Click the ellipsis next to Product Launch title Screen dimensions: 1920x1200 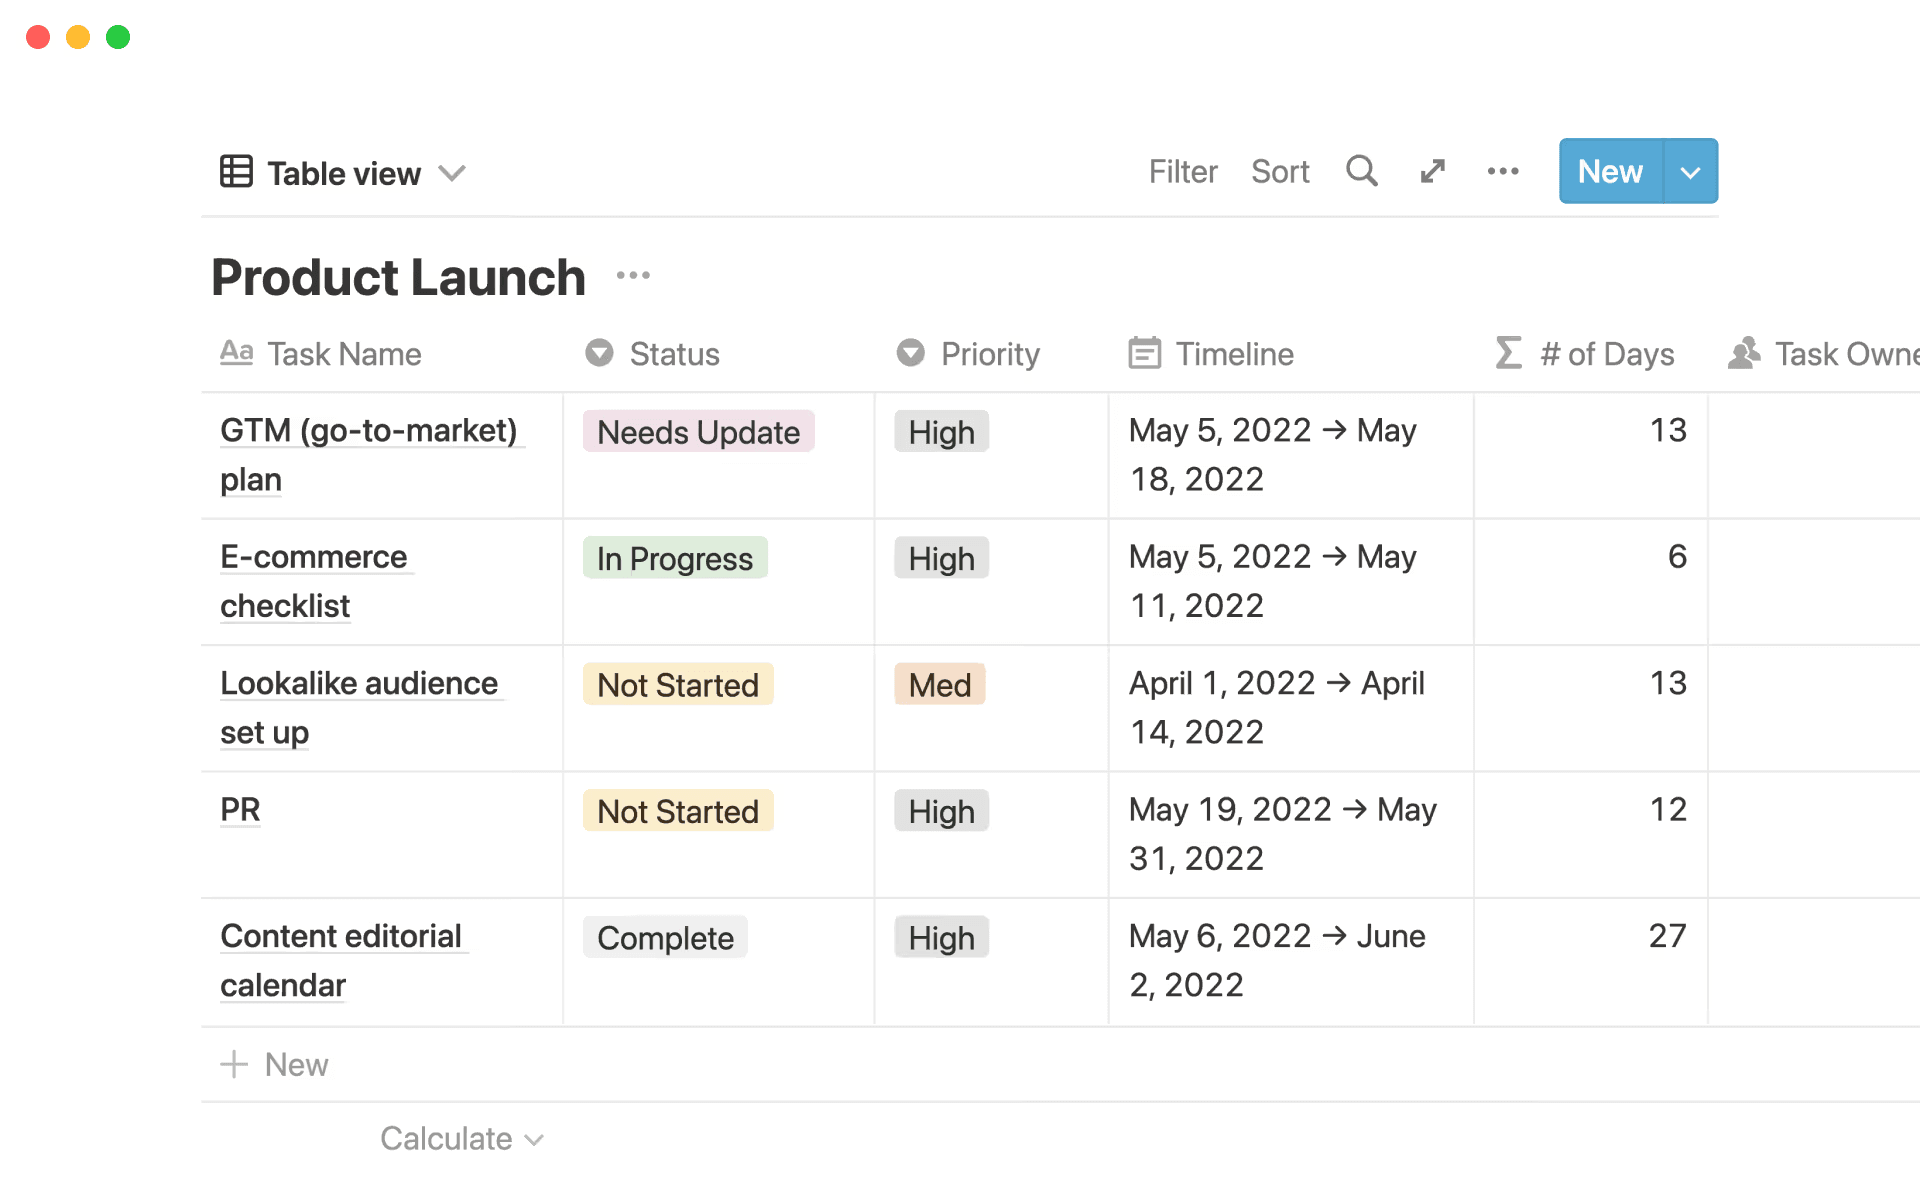[633, 275]
